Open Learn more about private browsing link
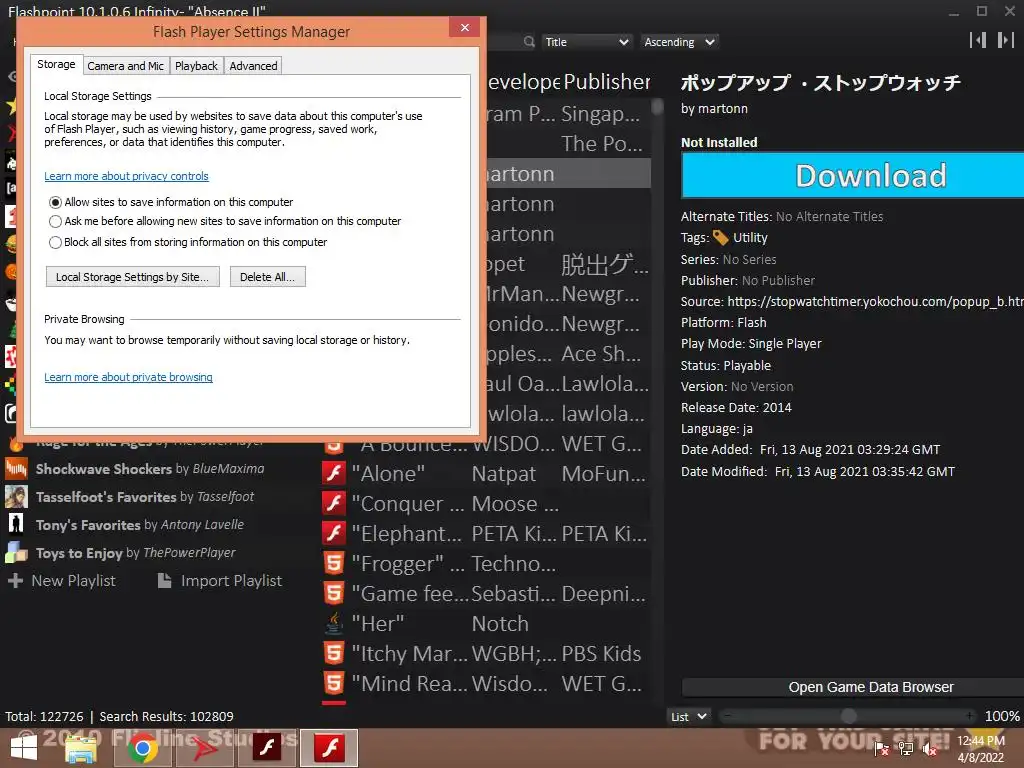The height and width of the screenshot is (768, 1024). point(128,377)
